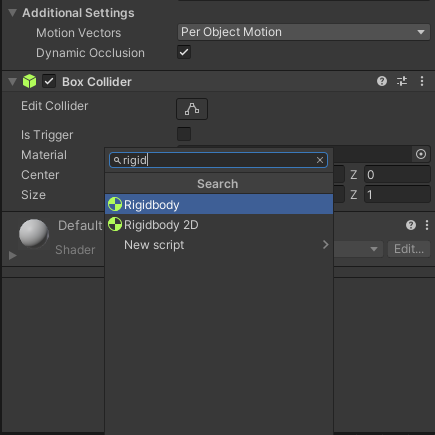The image size is (435, 435).
Task: Open the New script submenu
Action: [219, 245]
